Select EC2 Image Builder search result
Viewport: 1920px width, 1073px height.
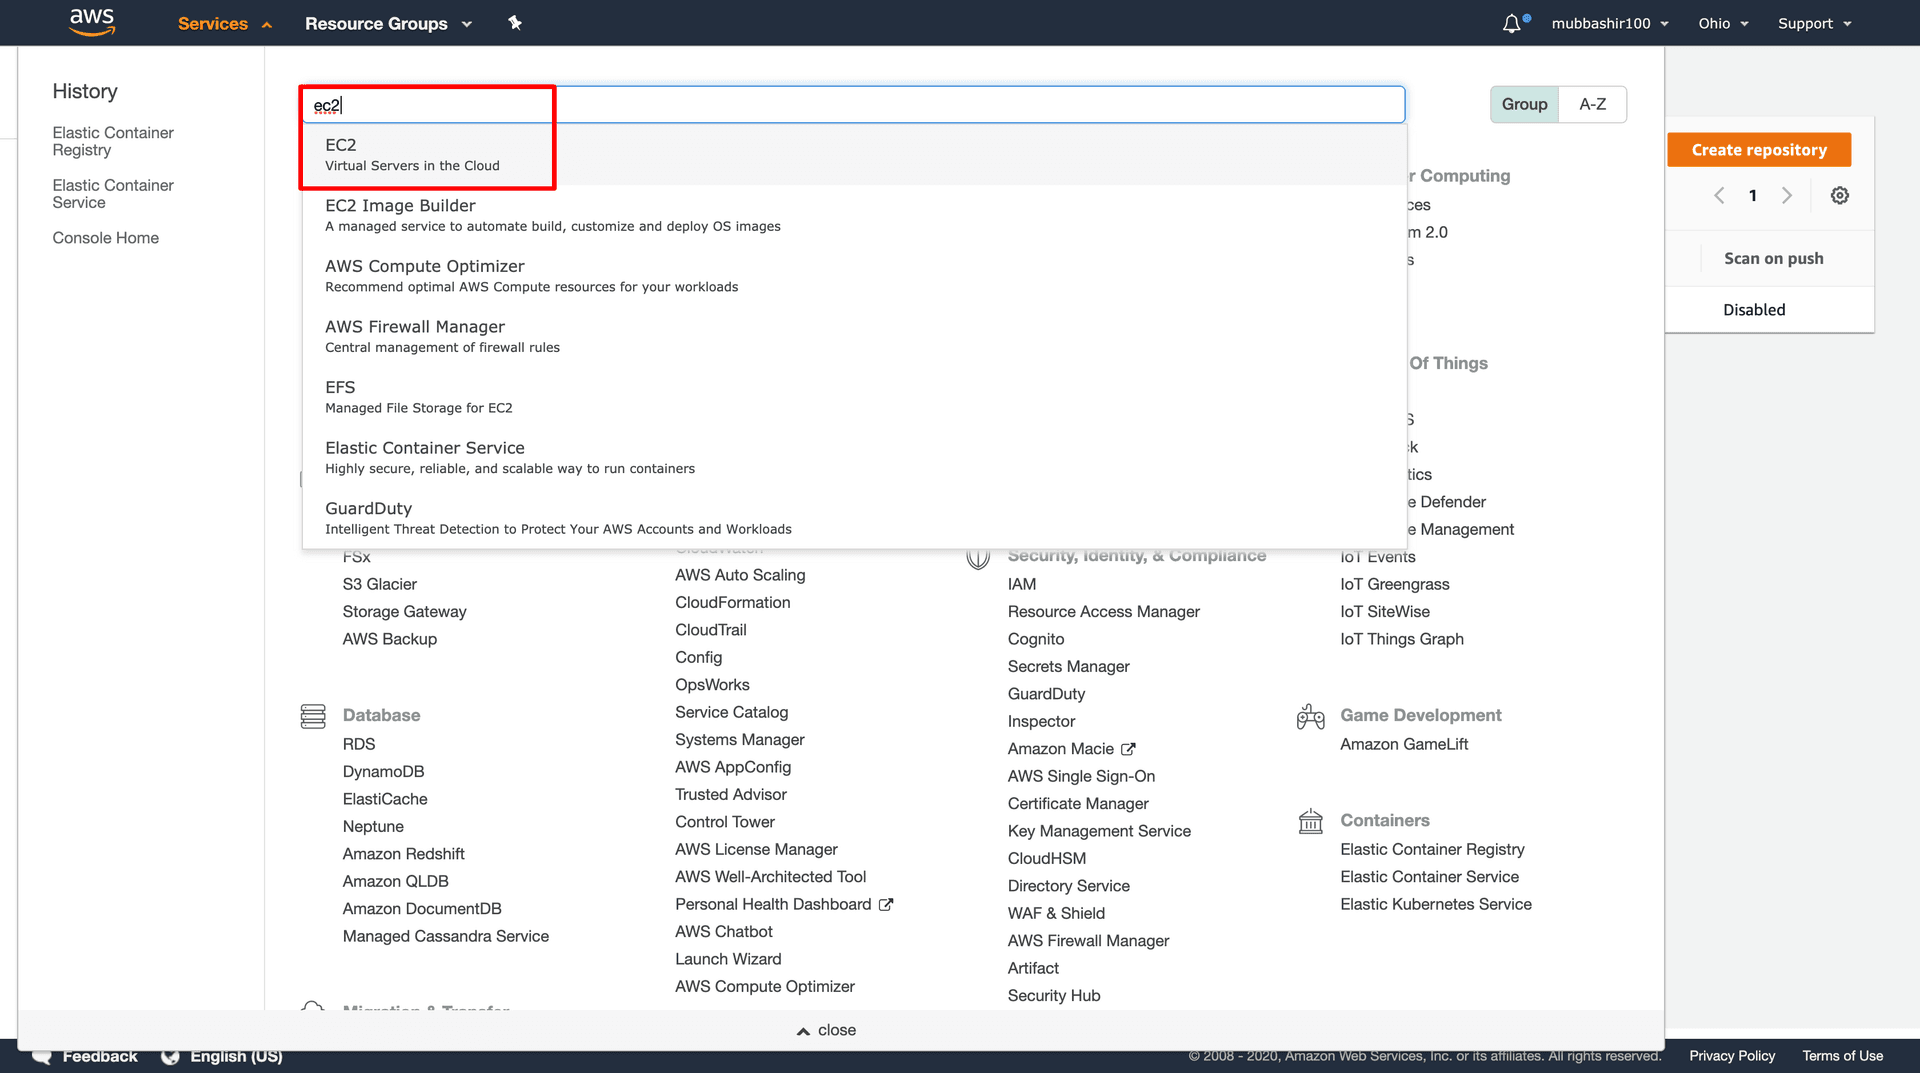pos(854,215)
